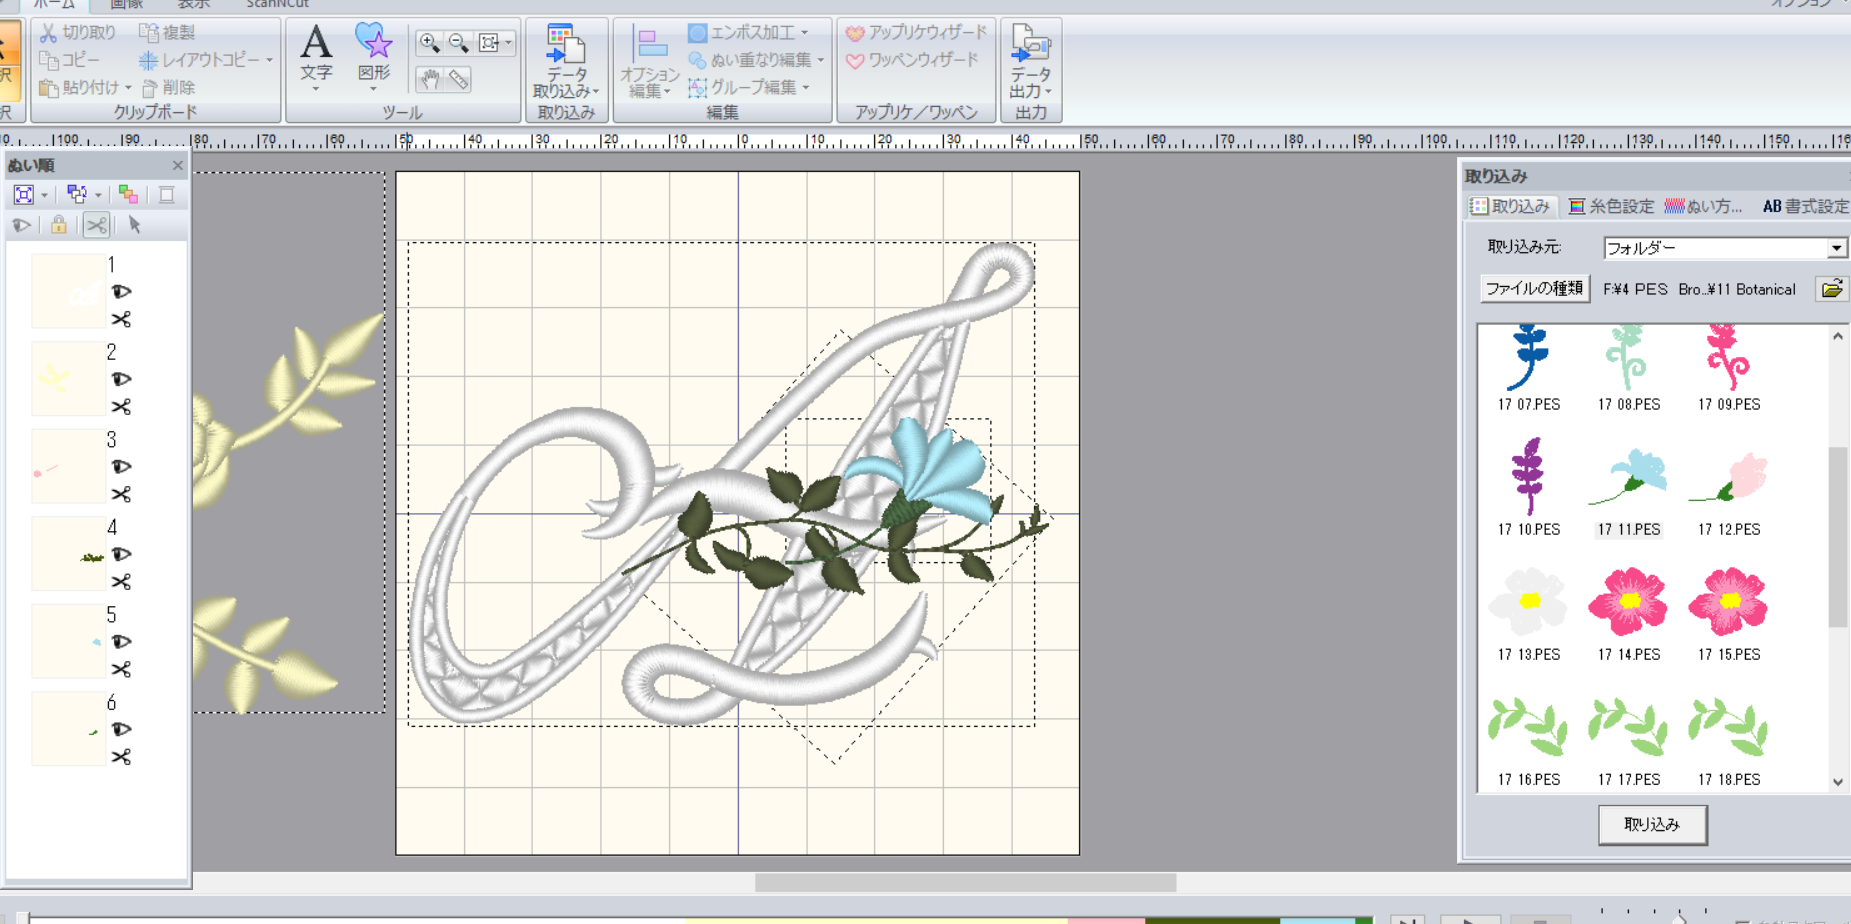Image resolution: width=1851 pixels, height=924 pixels.
Task: Open the Applique Wizard (アップリケウィザード)
Action: [x=917, y=33]
